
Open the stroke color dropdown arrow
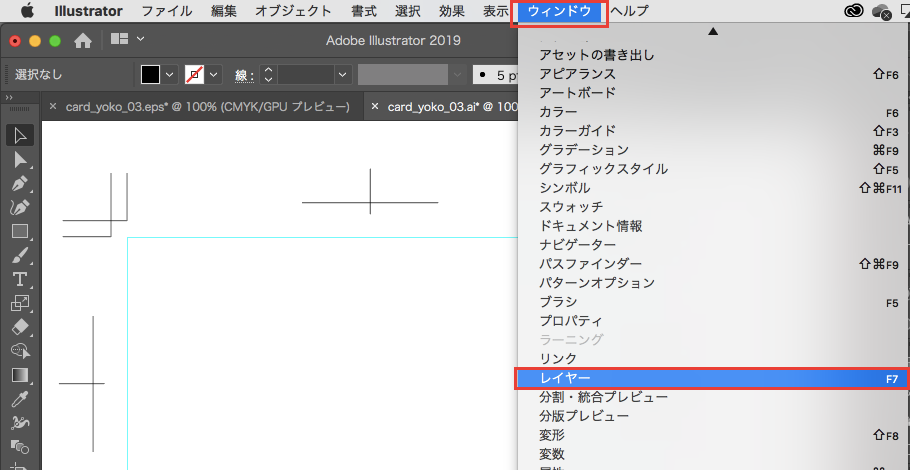[x=213, y=75]
